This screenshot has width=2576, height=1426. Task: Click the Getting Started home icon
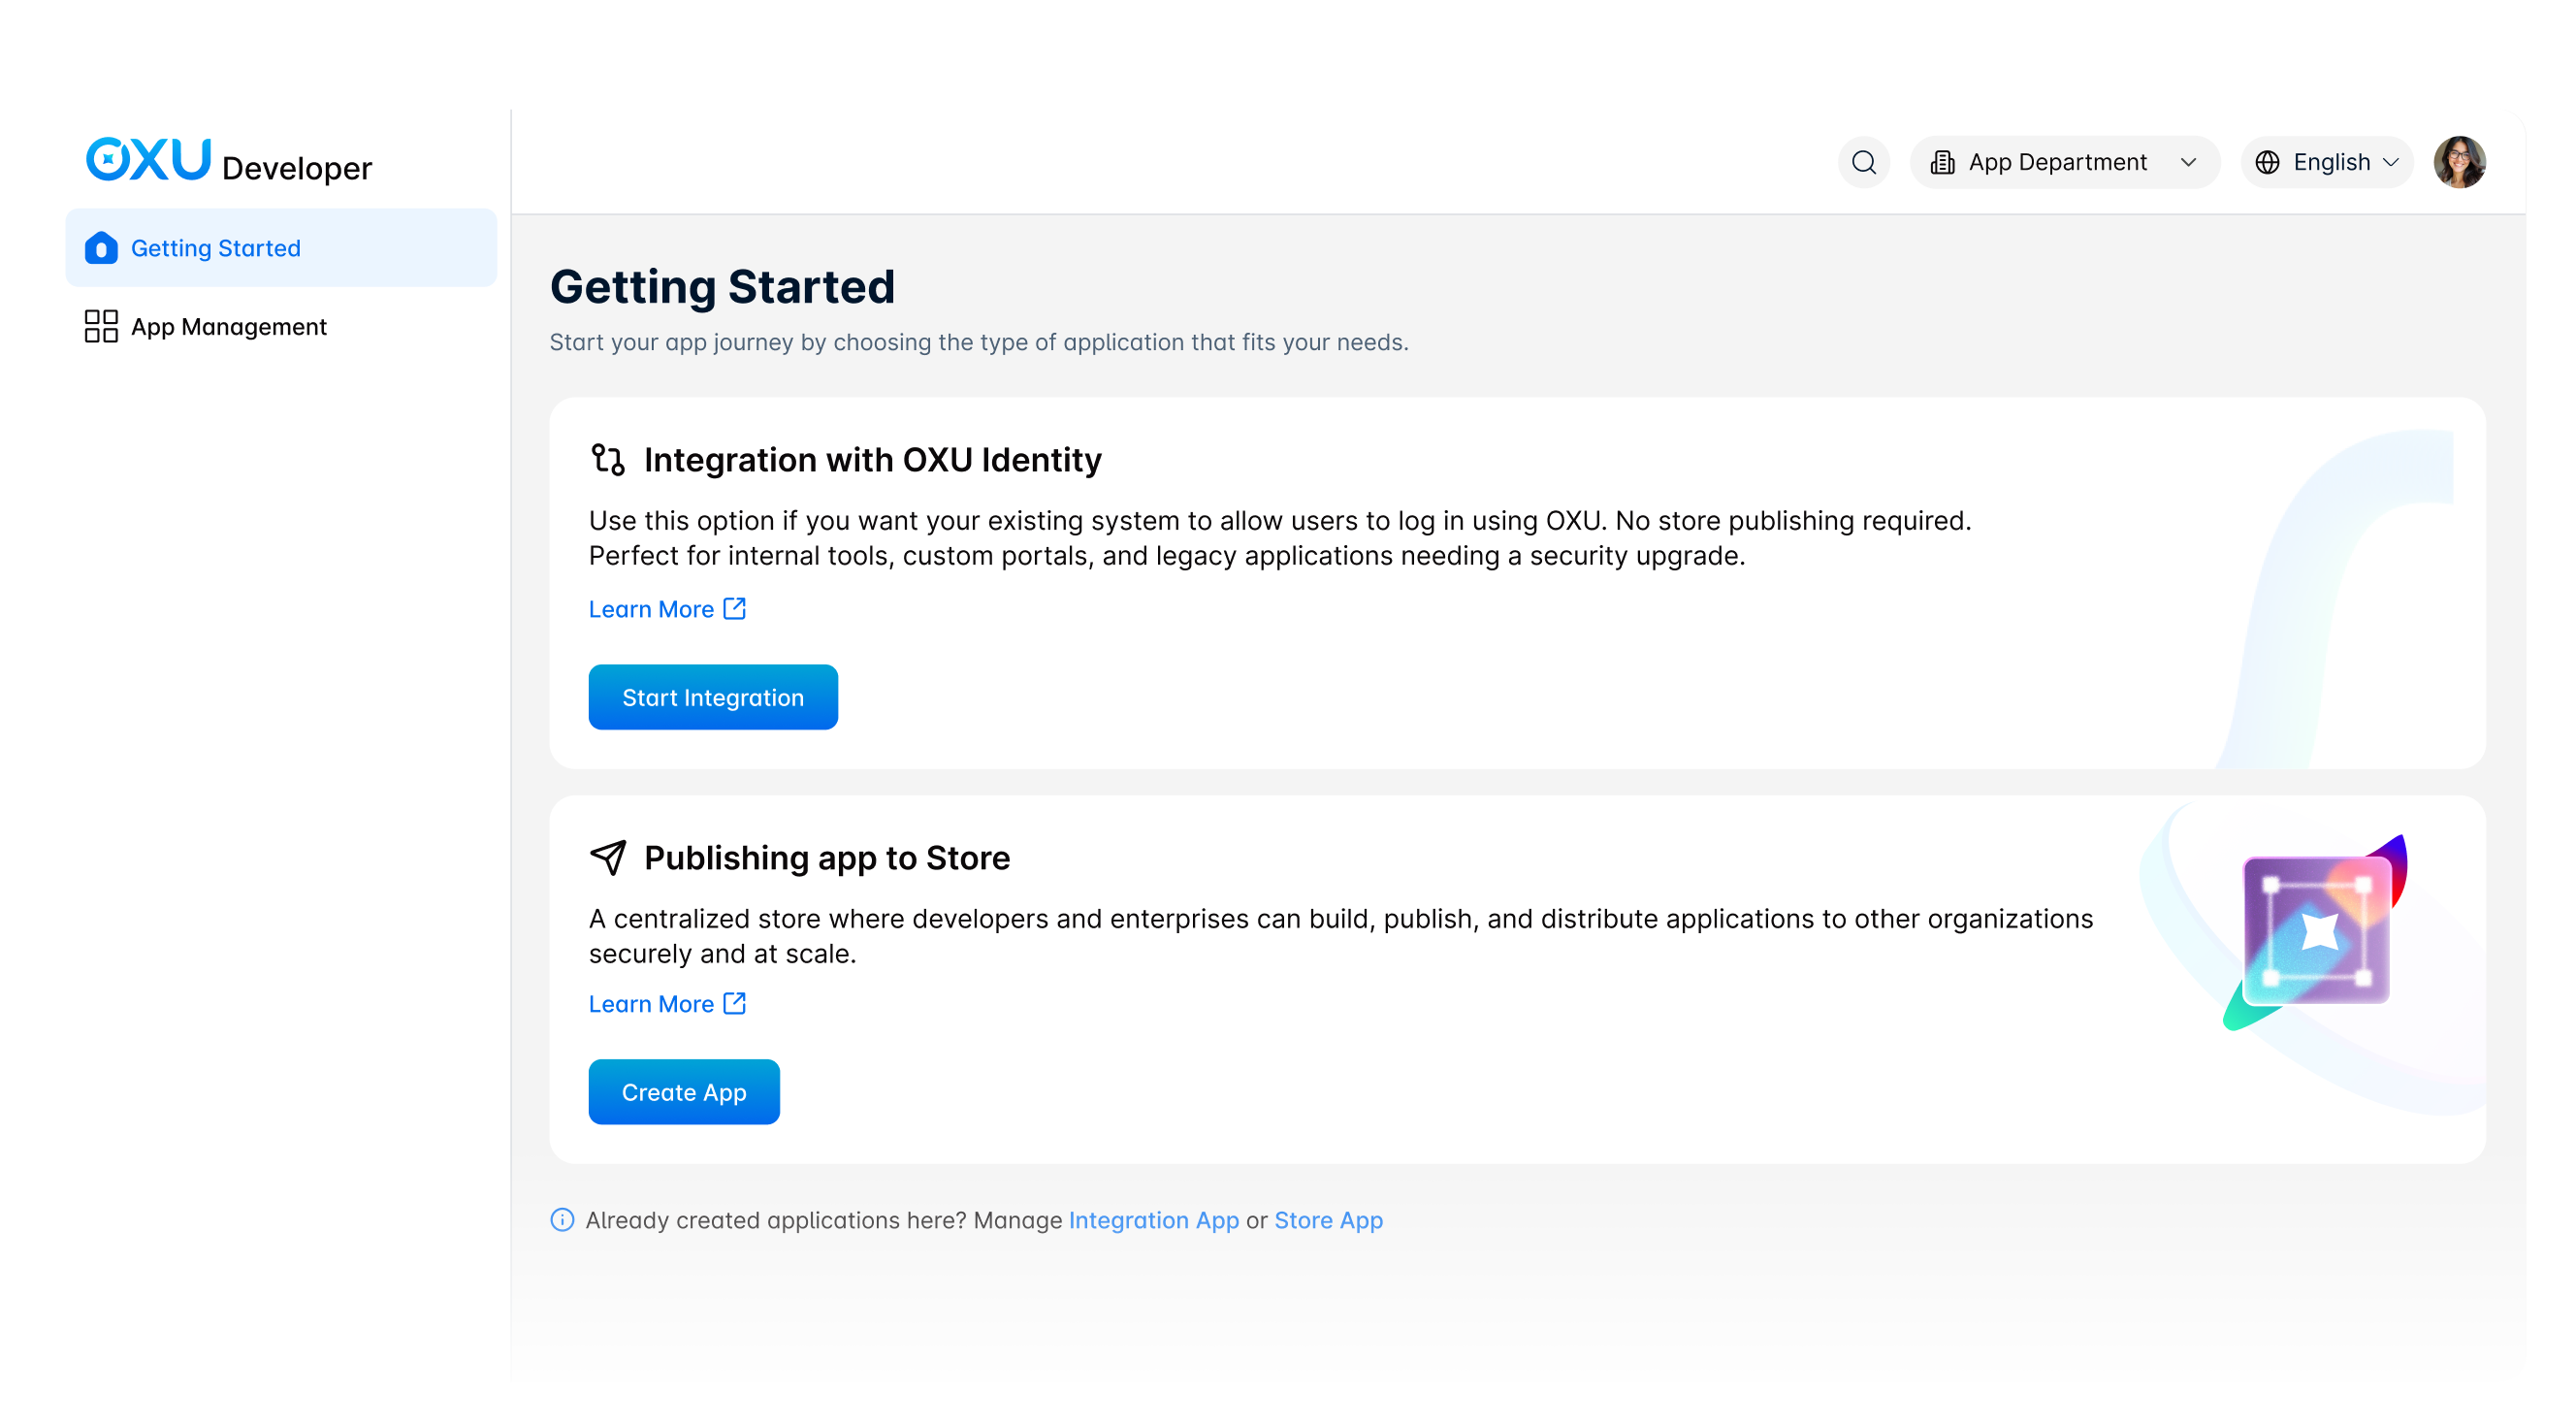tap(101, 248)
